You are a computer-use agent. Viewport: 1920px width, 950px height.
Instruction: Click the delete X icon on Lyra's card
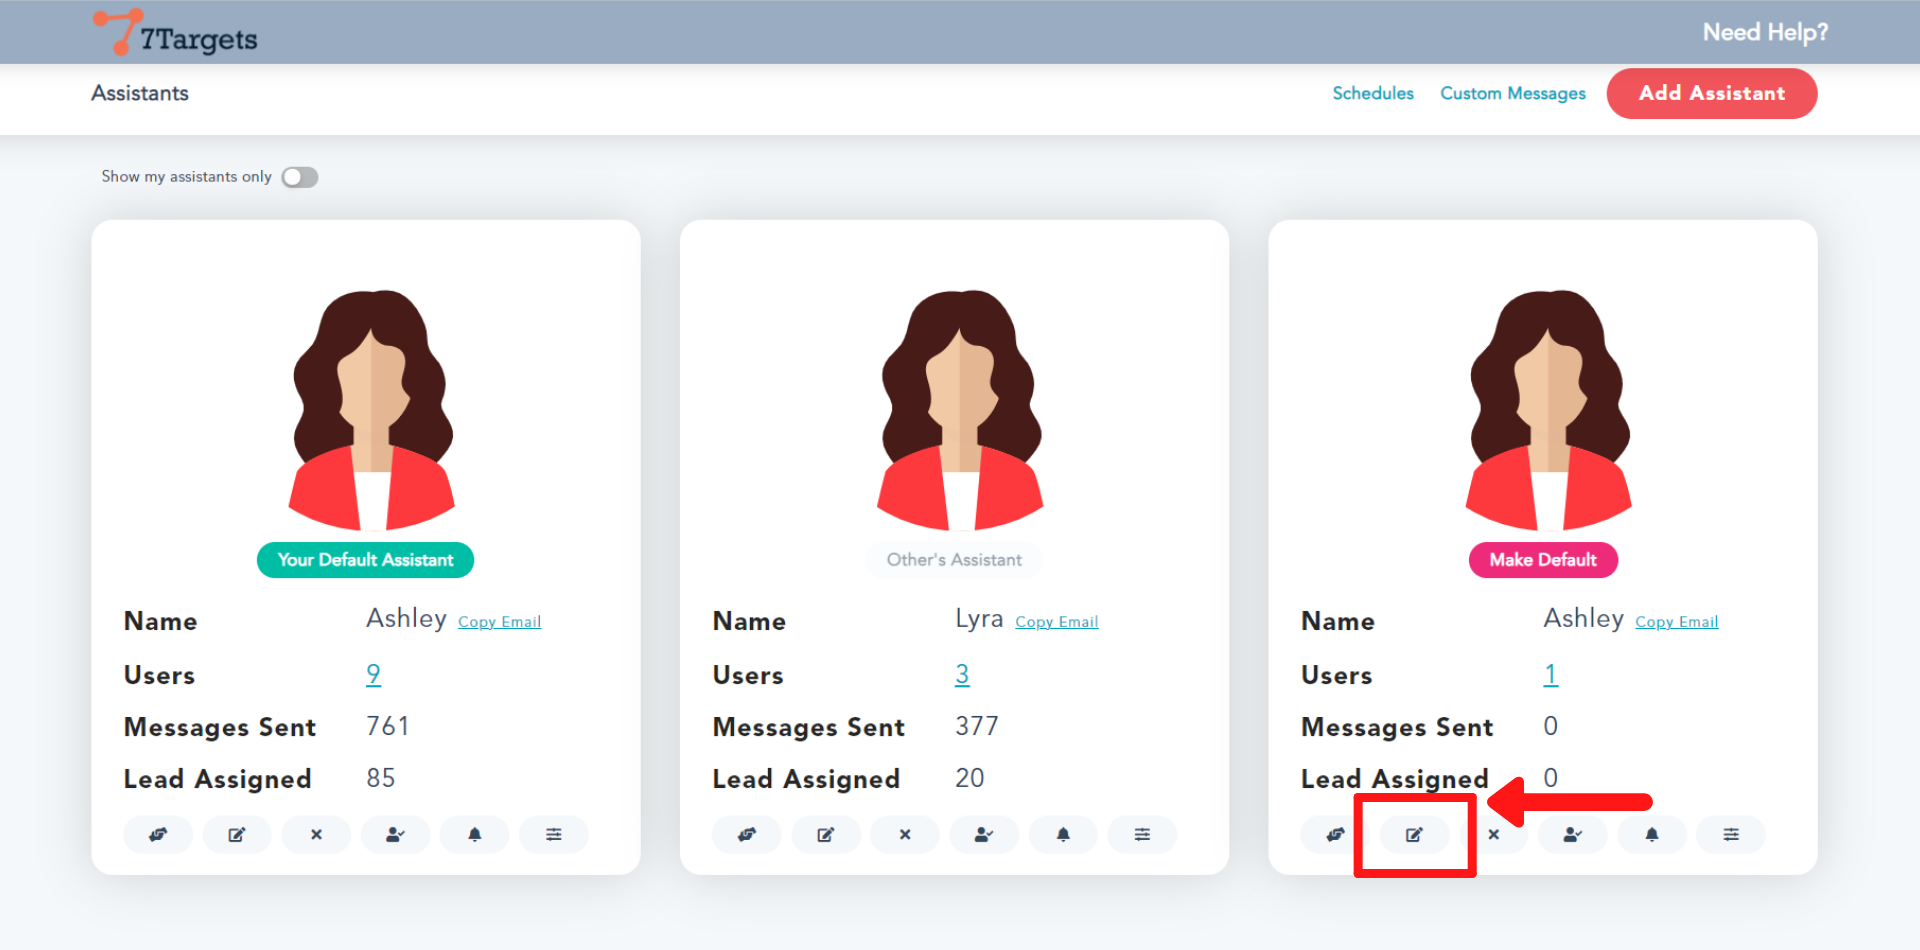tap(904, 834)
